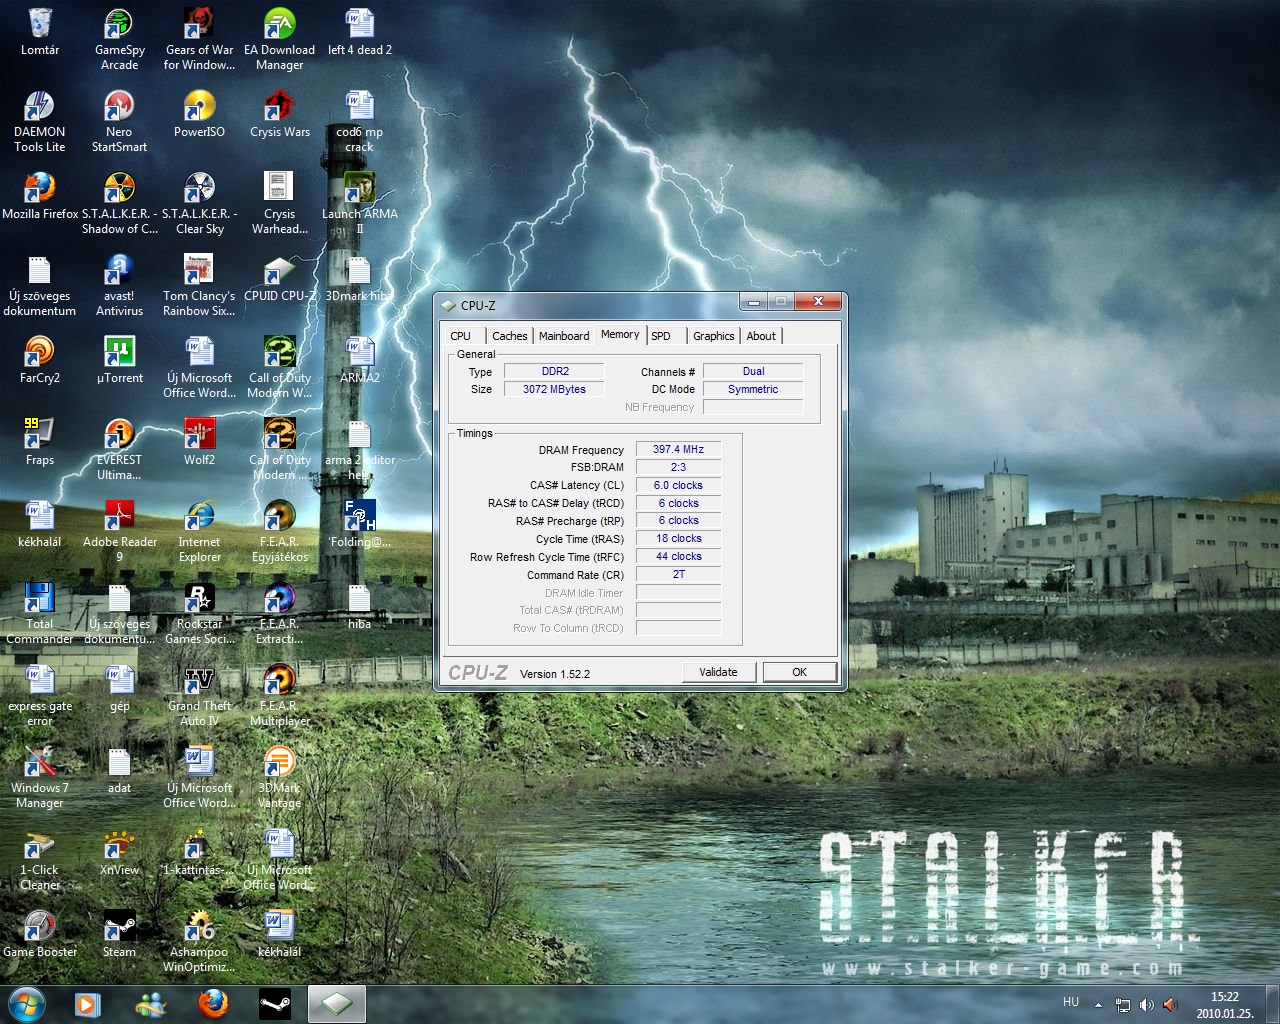Select S.T.A.L.K.E.R. Shadow of Chernobyl icon
The height and width of the screenshot is (1024, 1280).
119,203
